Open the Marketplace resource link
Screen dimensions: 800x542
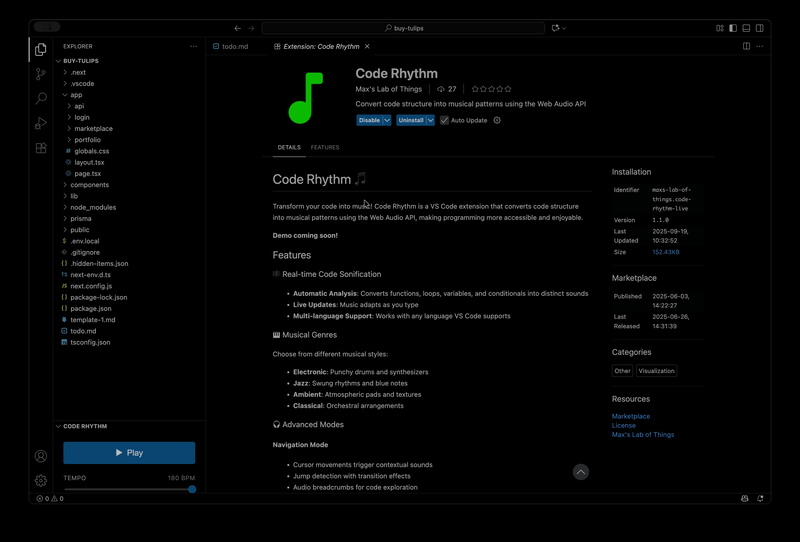click(x=631, y=416)
